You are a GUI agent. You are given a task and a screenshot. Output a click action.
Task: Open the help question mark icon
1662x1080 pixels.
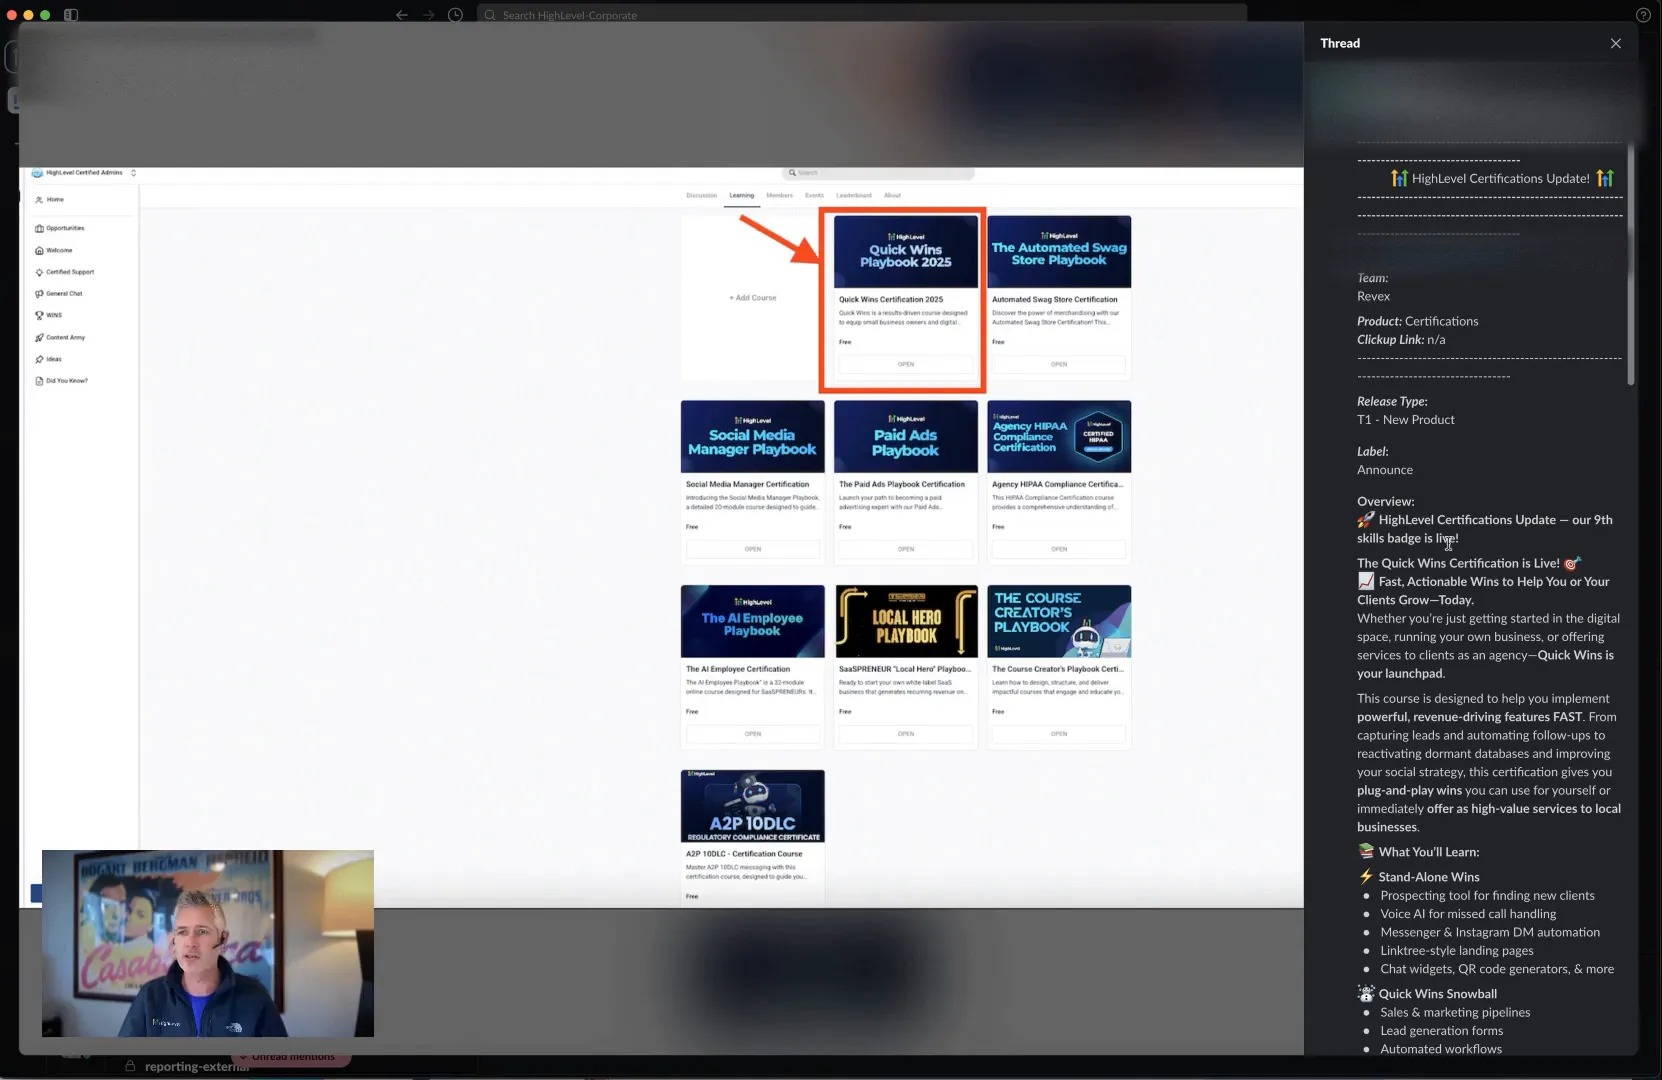(x=1643, y=15)
